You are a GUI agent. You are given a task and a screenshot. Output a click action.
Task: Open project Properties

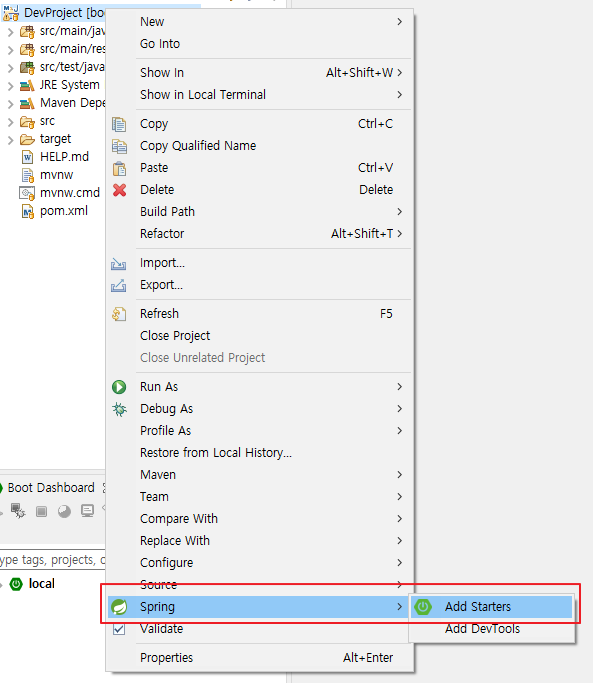point(260,658)
